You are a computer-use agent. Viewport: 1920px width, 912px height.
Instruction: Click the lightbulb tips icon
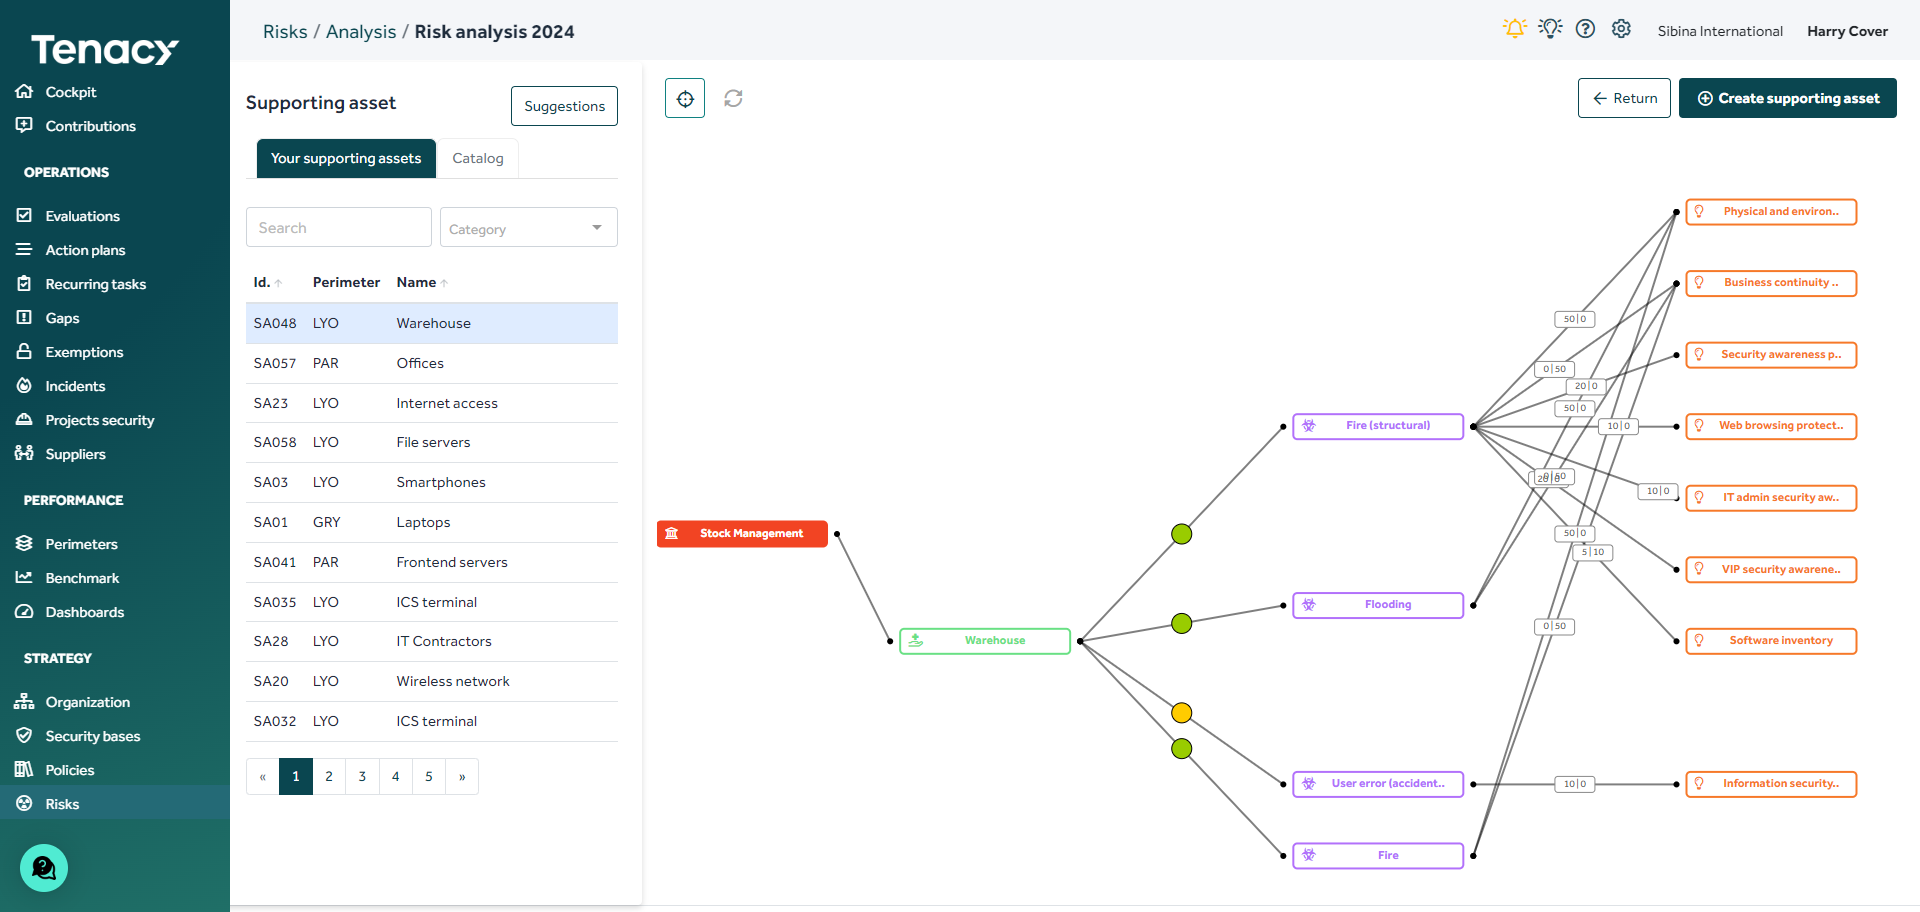coord(1550,29)
